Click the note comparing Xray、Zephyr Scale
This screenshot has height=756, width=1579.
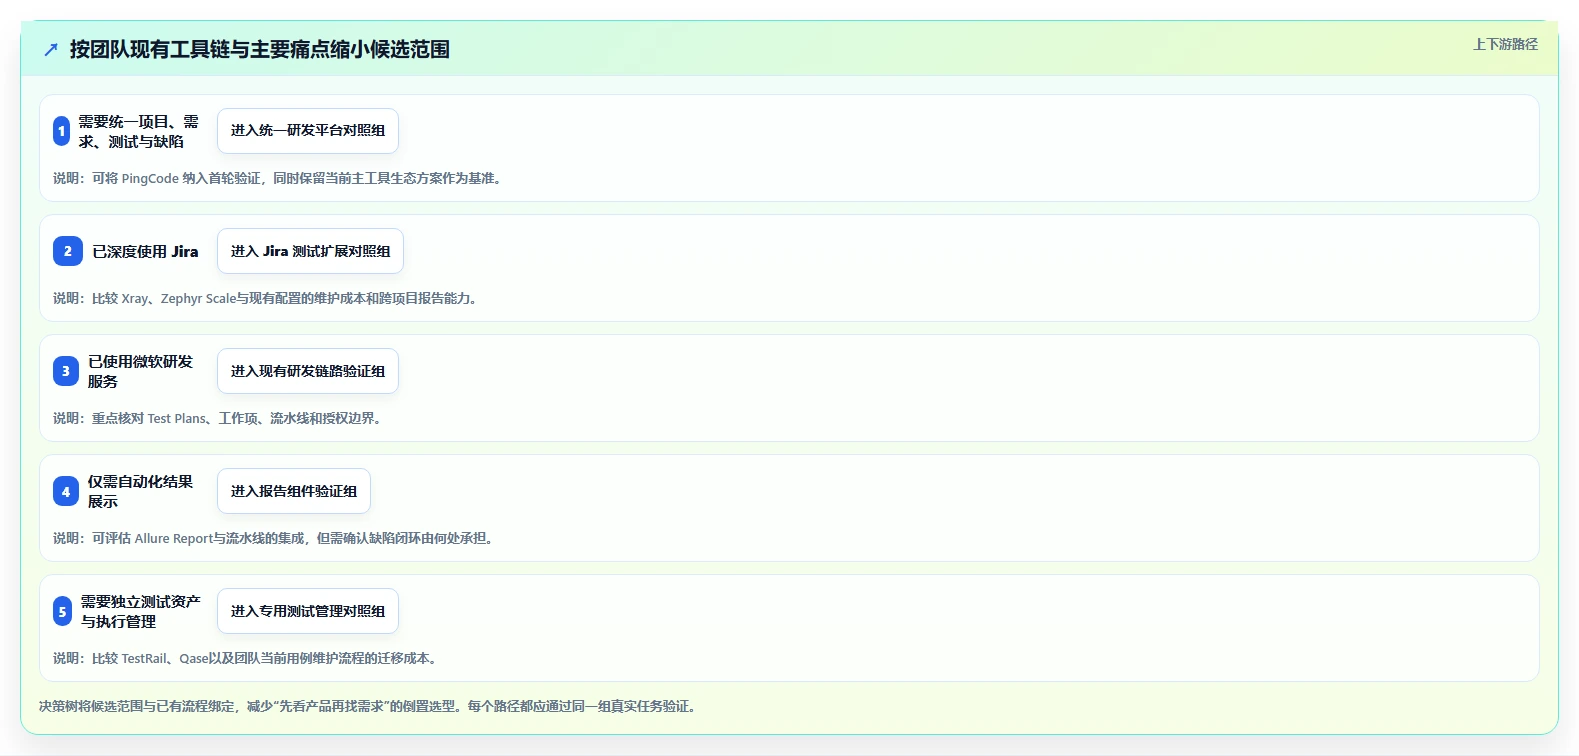point(267,298)
